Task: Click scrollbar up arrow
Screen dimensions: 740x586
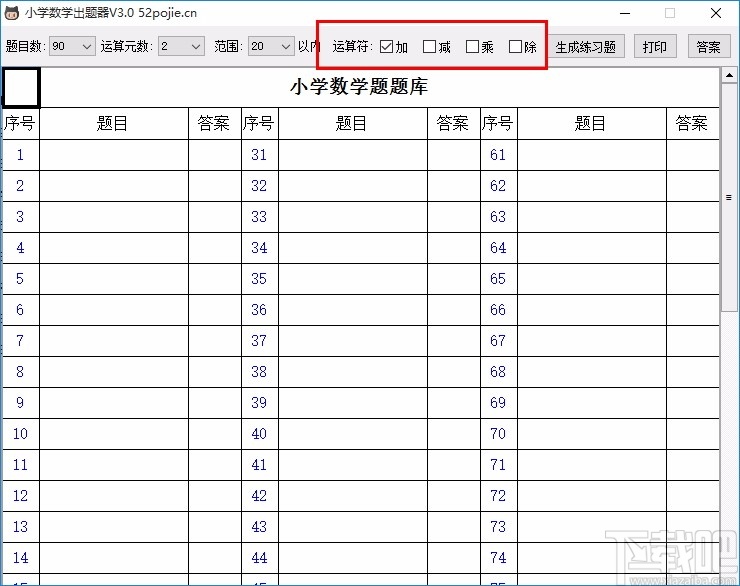Action: click(729, 75)
